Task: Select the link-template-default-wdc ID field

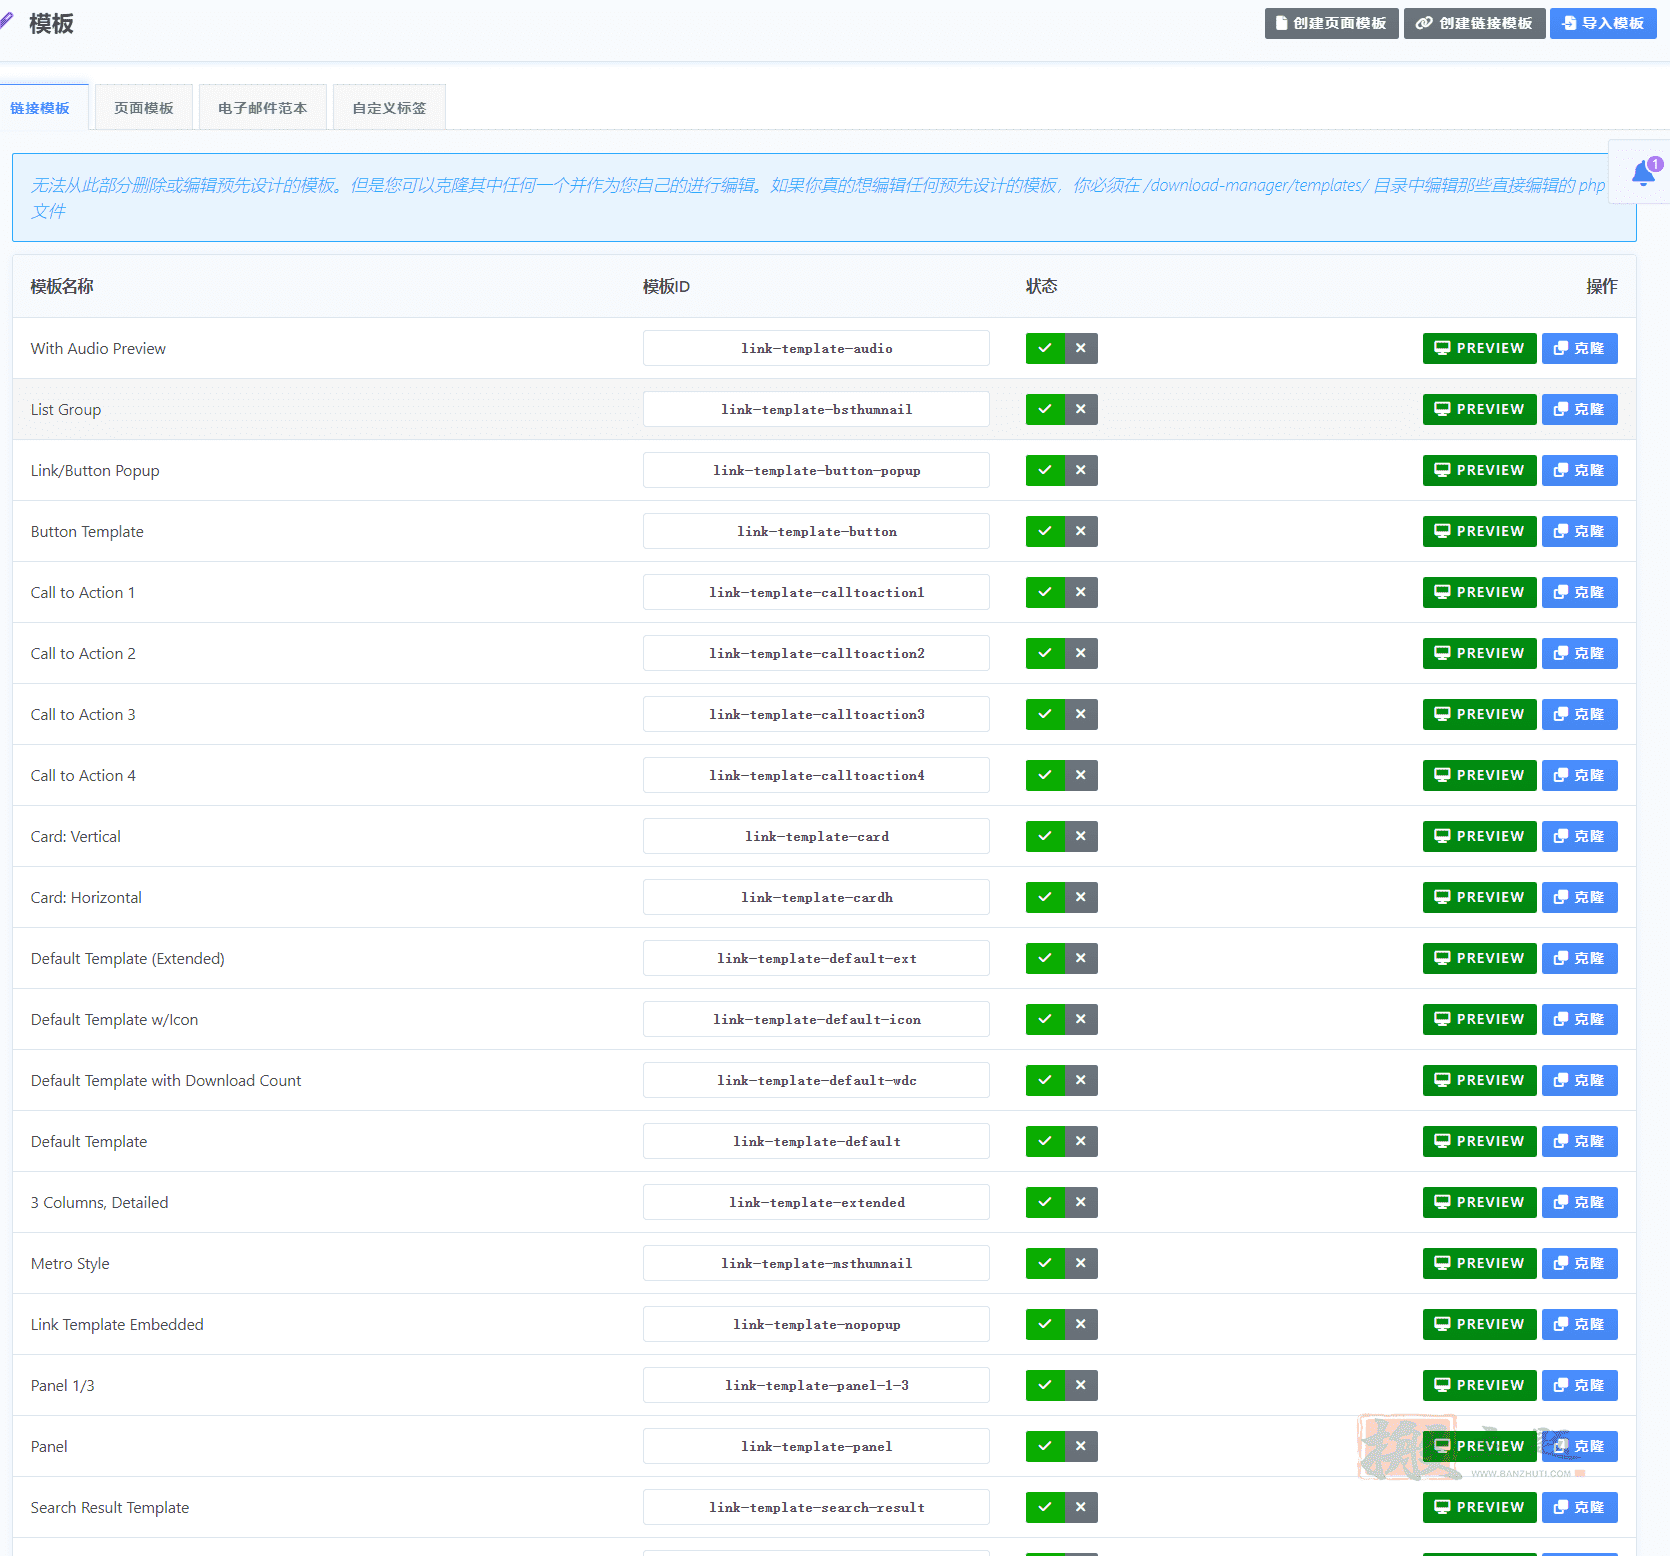Action: pyautogui.click(x=816, y=1080)
